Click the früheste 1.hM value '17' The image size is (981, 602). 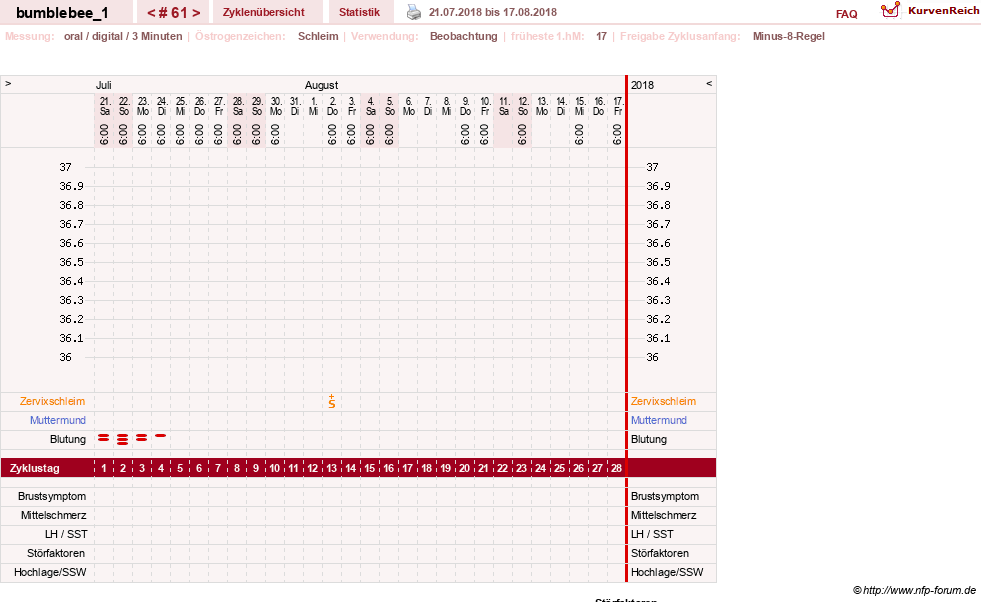point(601,36)
